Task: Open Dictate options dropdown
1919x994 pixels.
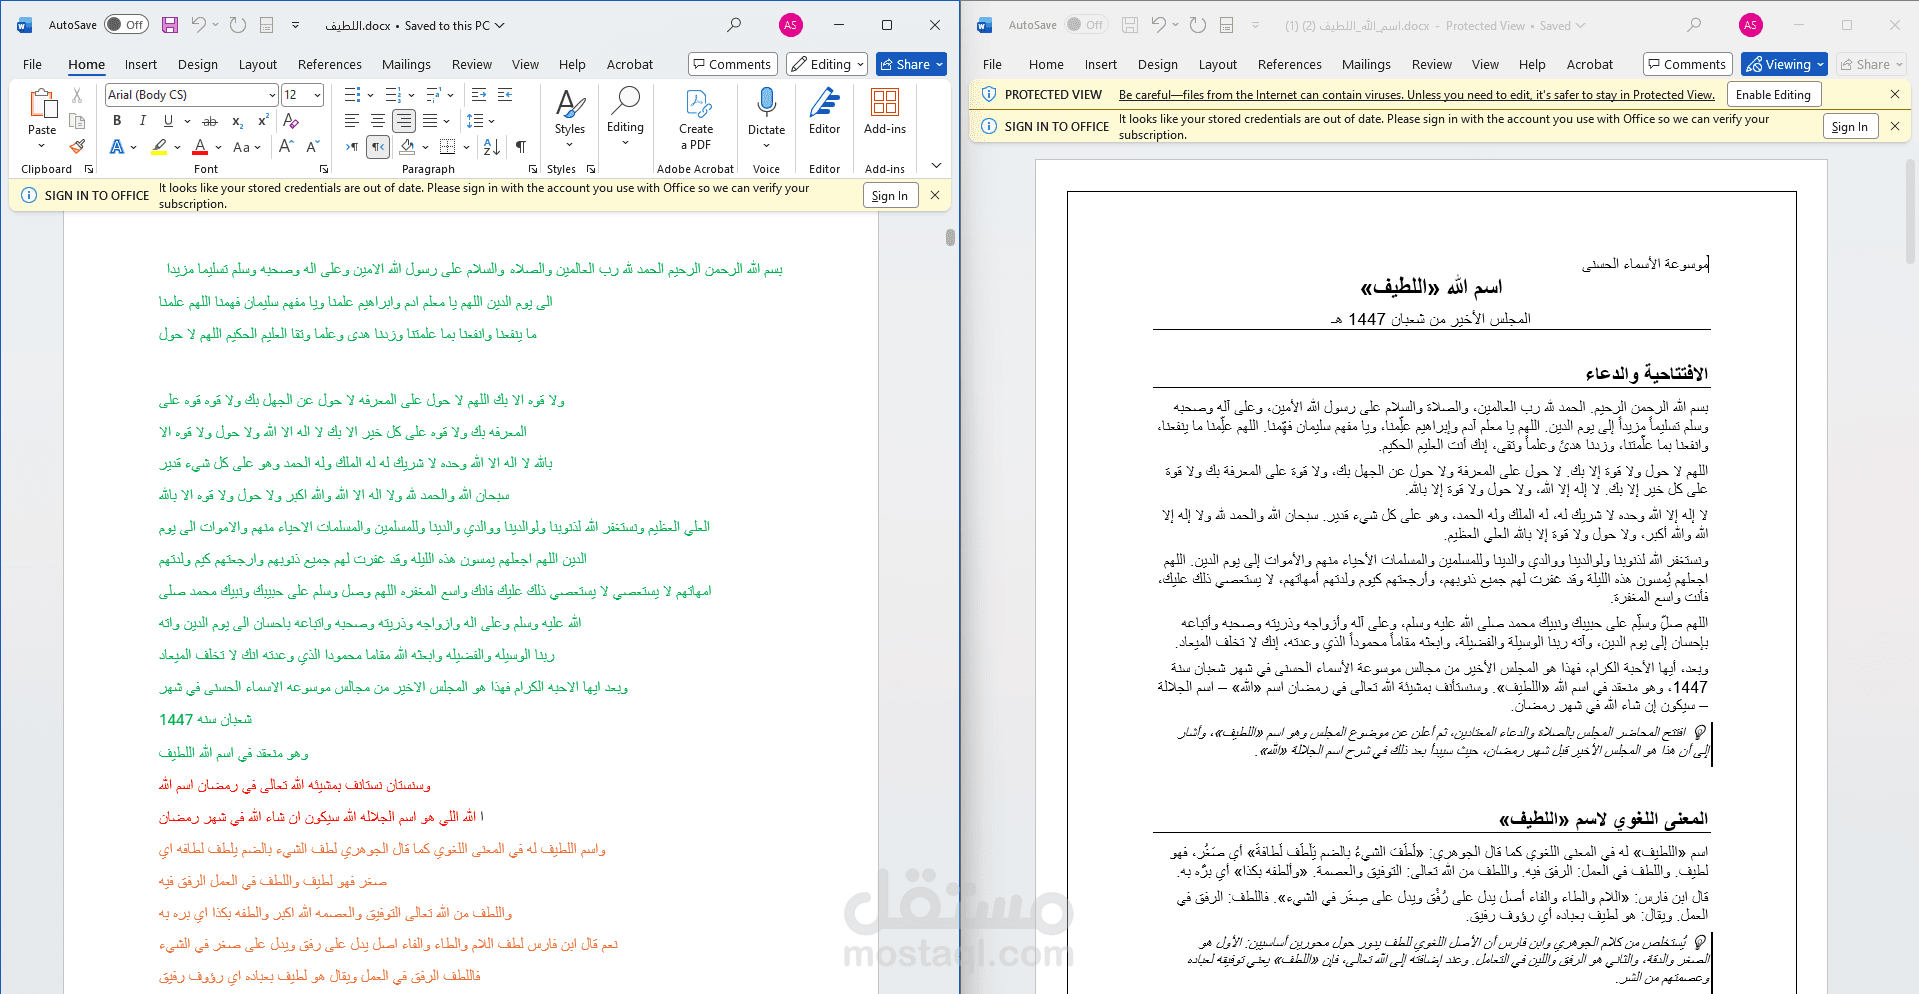Action: [766, 146]
